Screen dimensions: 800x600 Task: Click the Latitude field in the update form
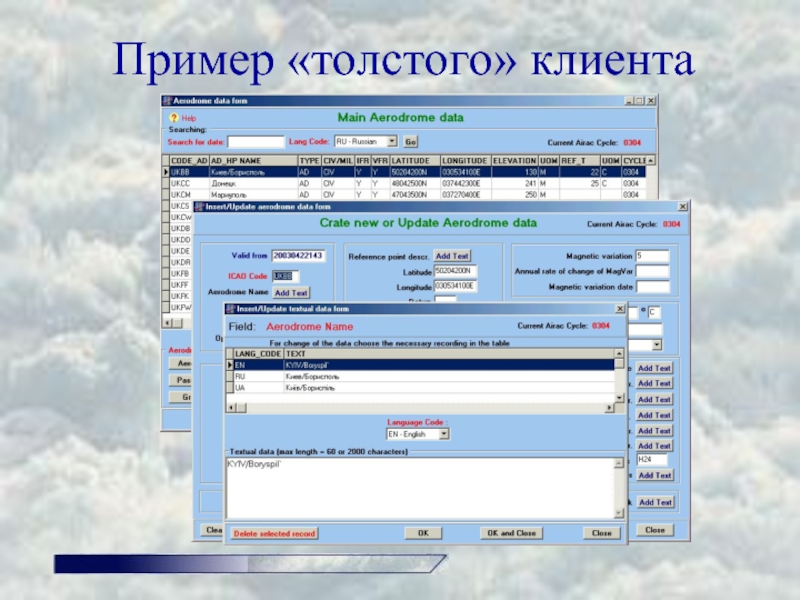pos(456,271)
